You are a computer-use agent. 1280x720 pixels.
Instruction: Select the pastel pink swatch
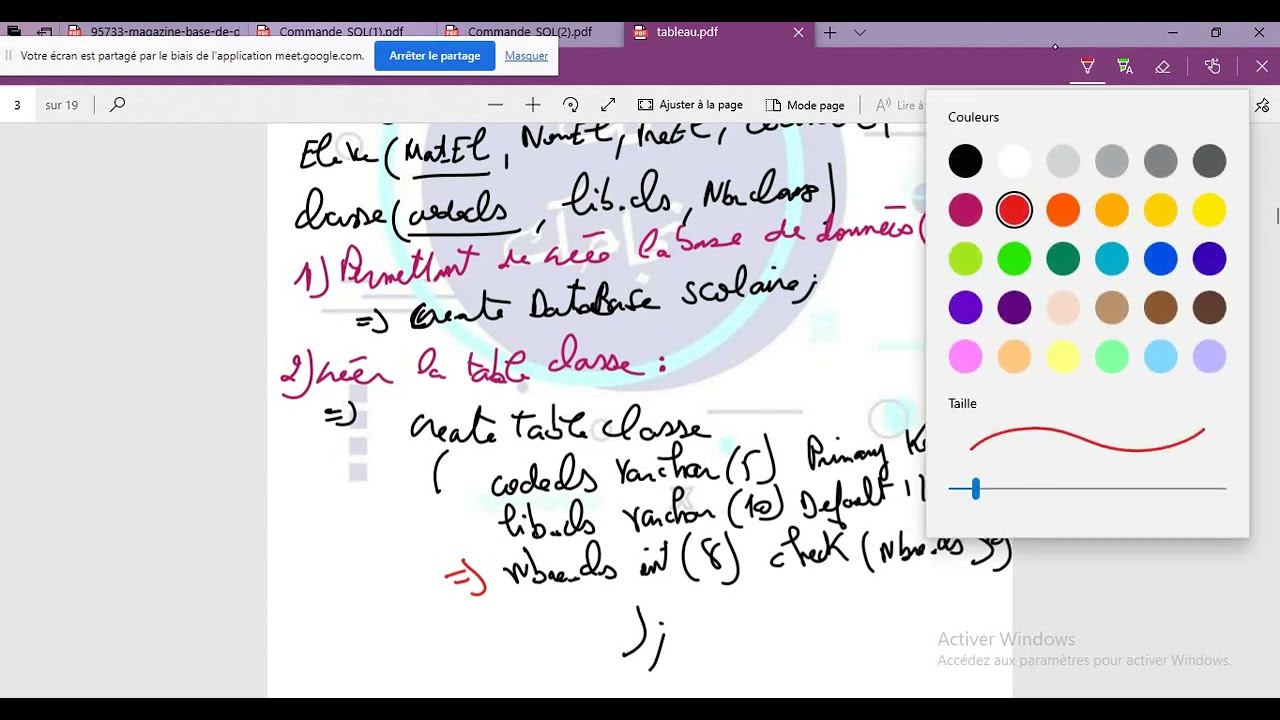coord(966,357)
